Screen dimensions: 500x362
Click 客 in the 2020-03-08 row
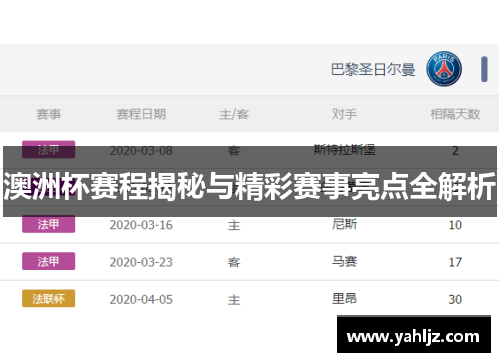(x=234, y=151)
